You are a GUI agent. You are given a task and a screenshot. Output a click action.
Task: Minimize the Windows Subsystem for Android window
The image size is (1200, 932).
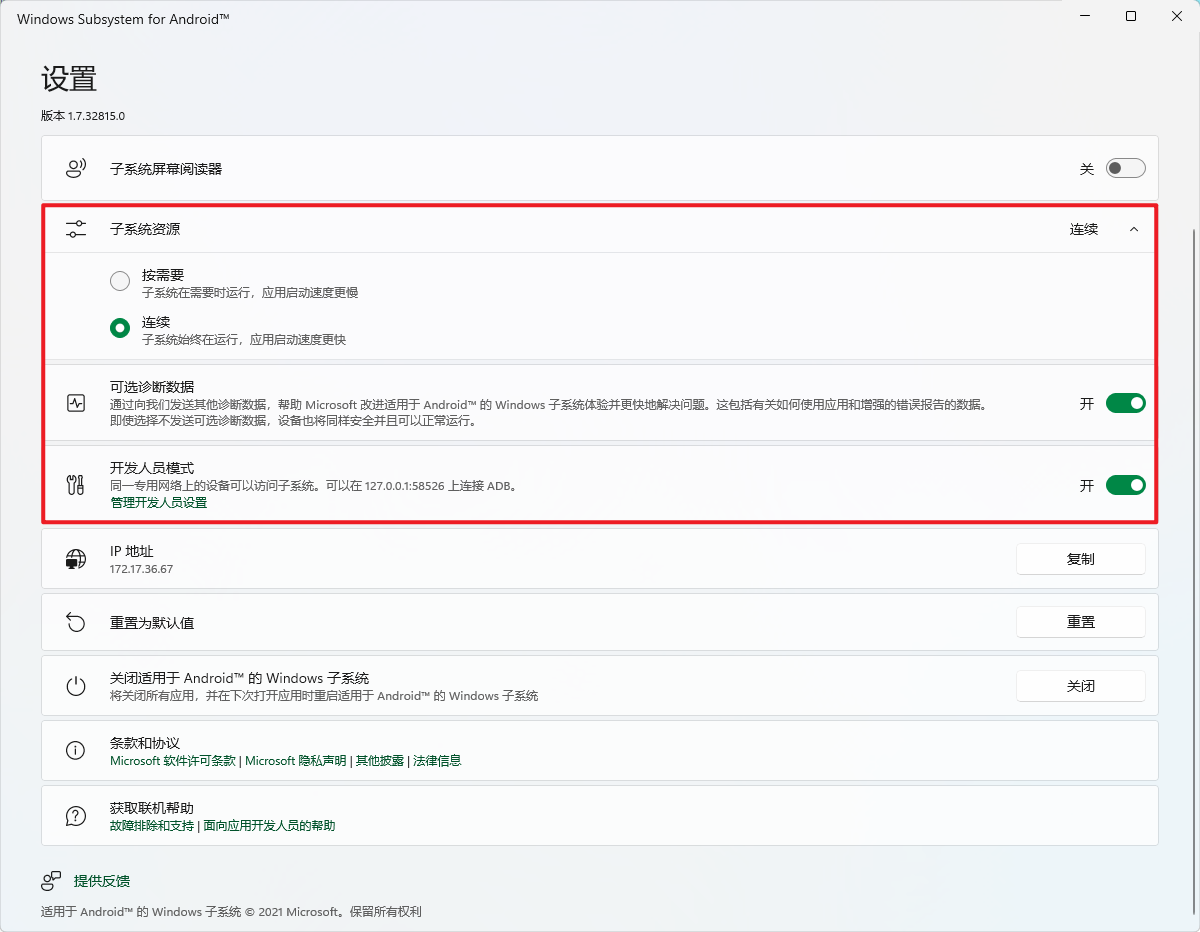[x=1085, y=17]
